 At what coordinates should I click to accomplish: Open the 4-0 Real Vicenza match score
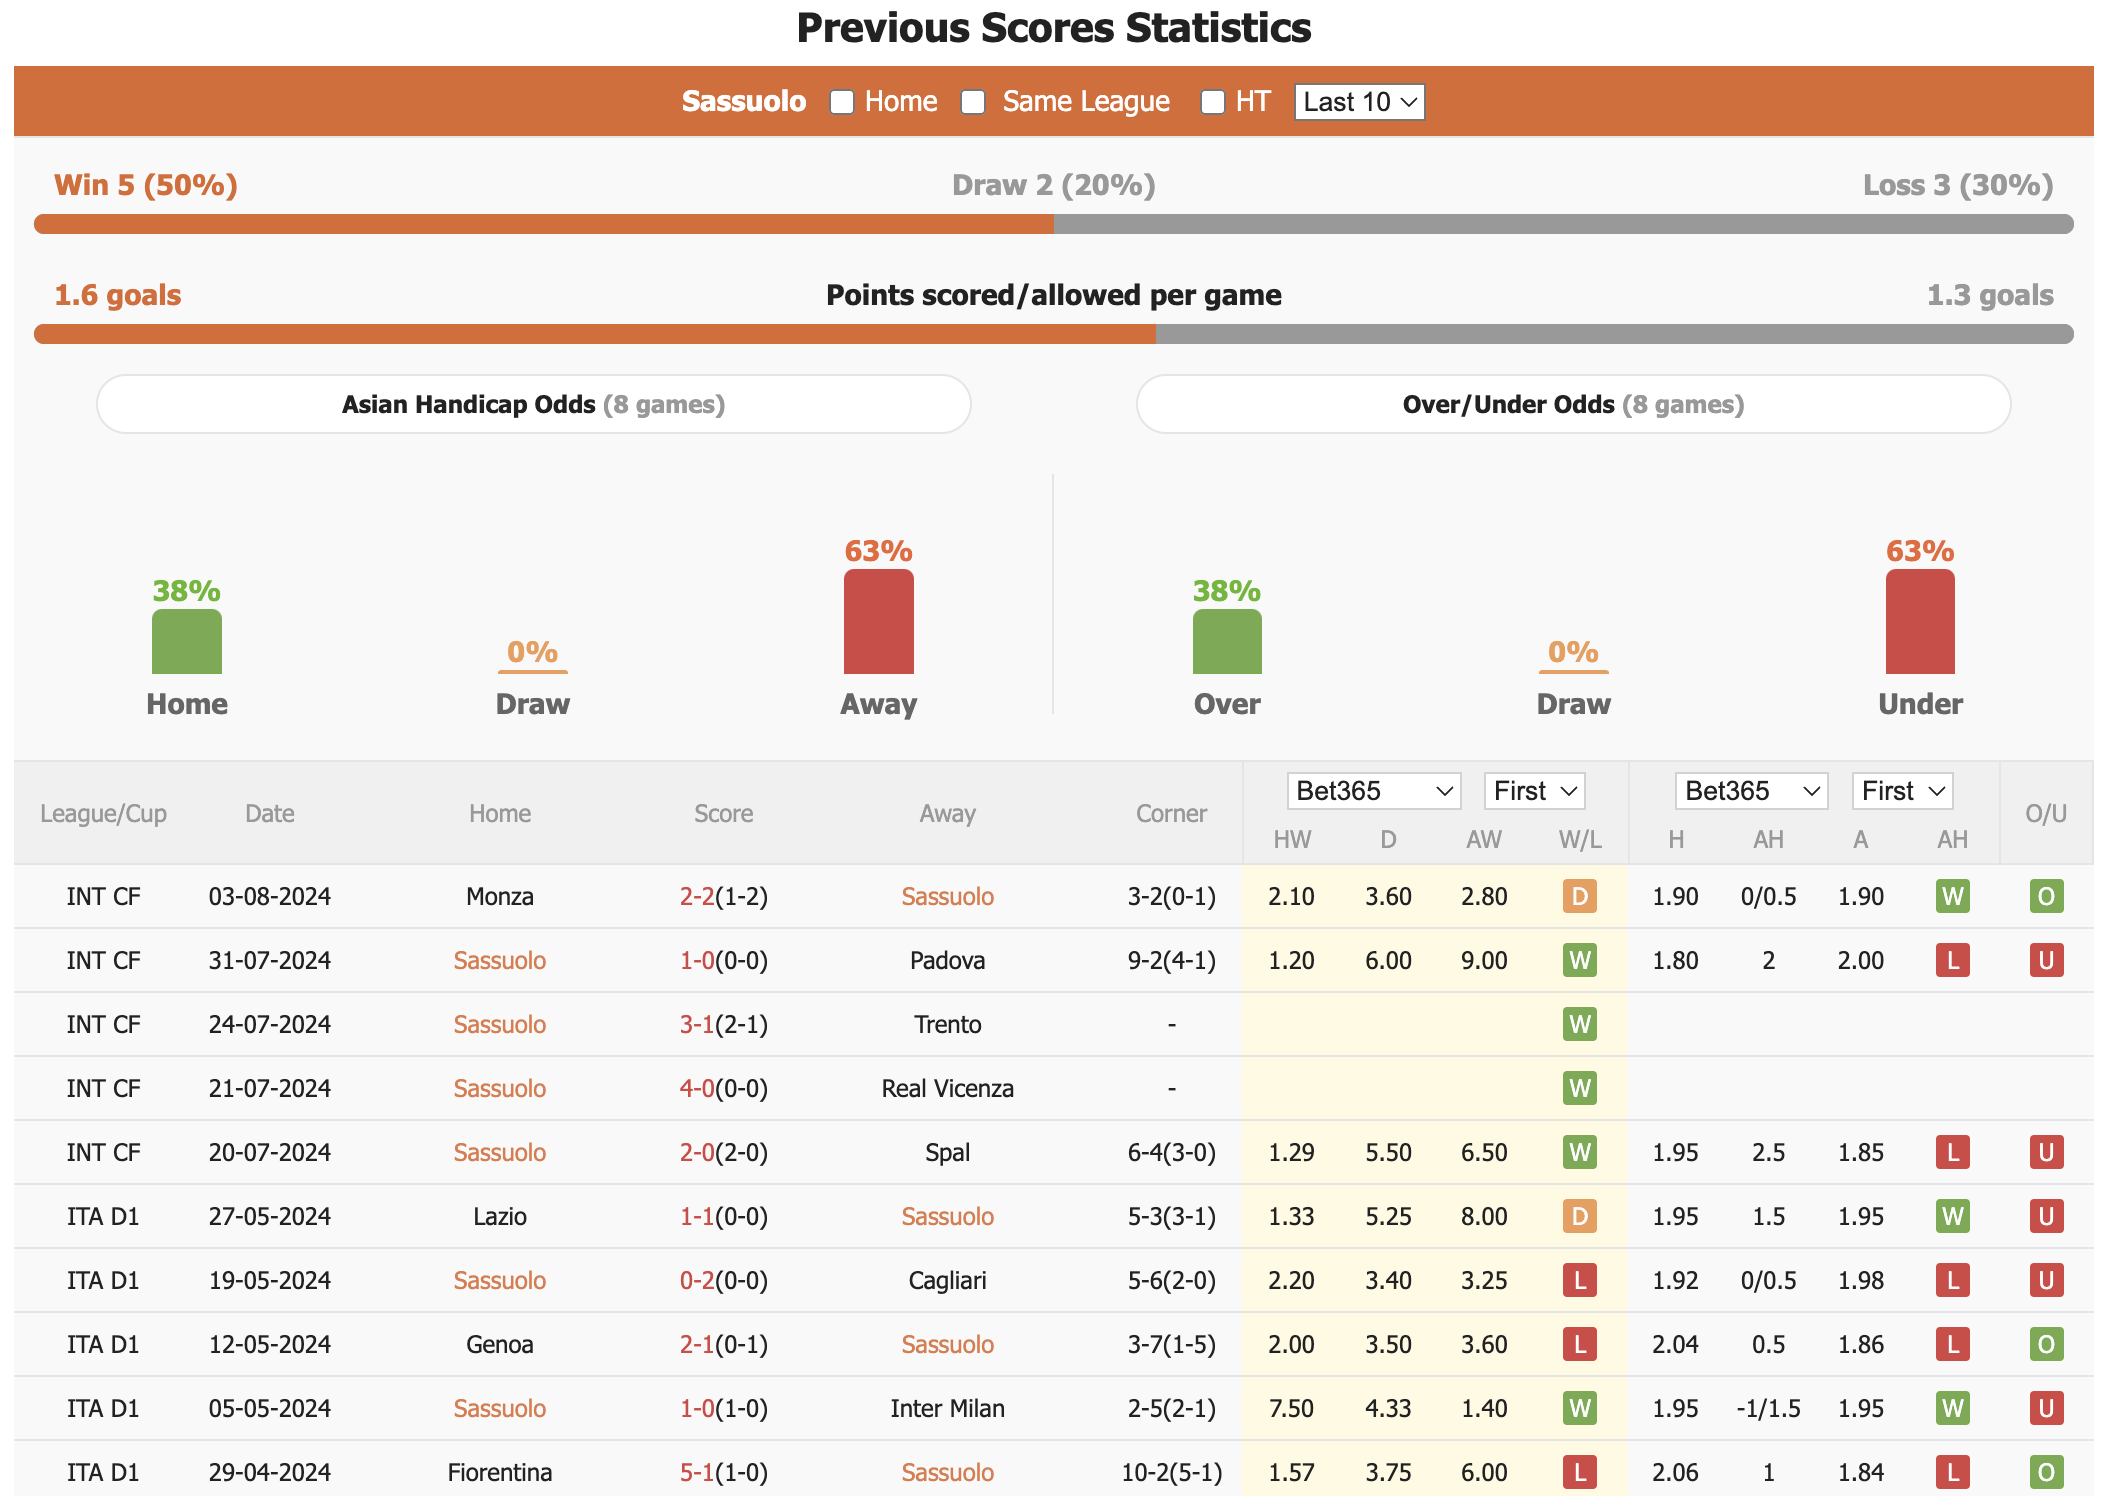click(x=697, y=1088)
